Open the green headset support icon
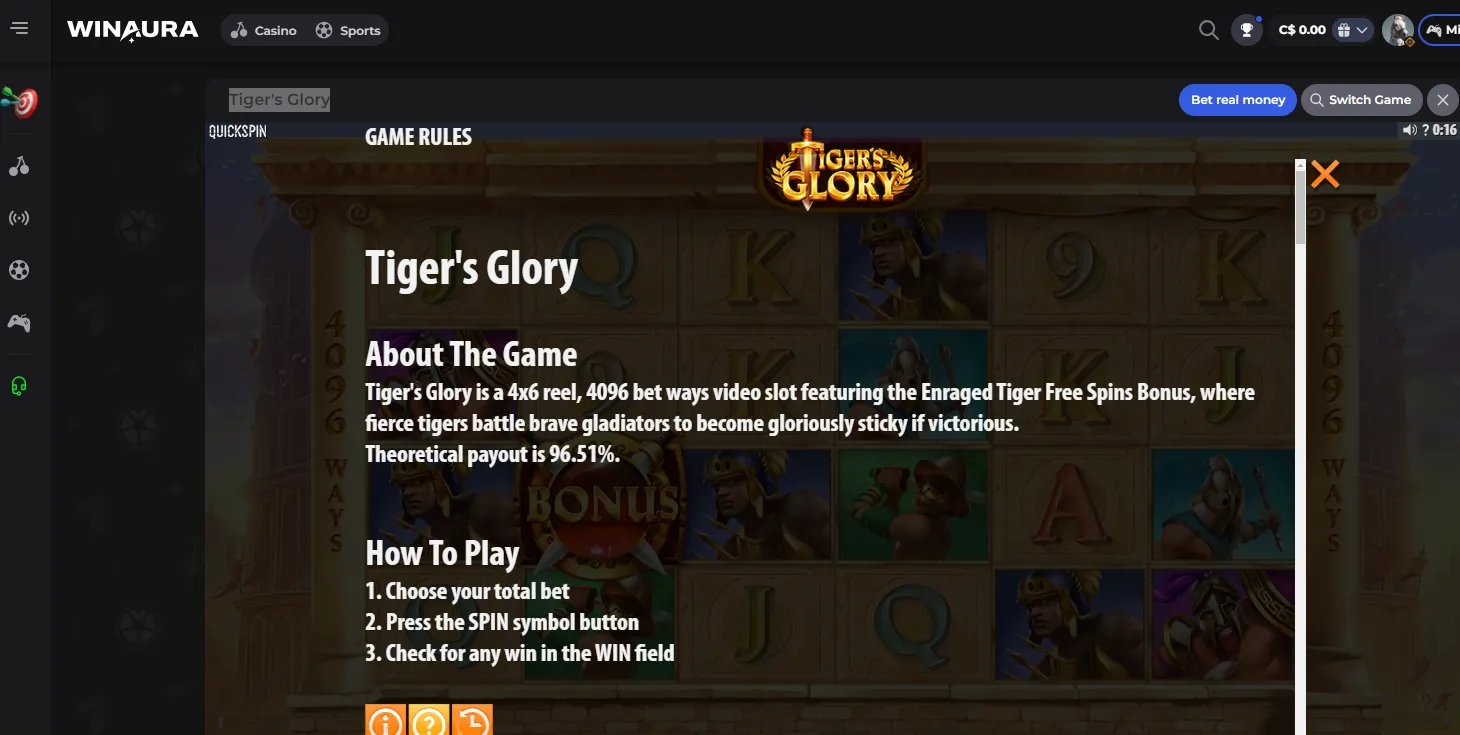Screen dimensions: 1460x735 (x=19, y=386)
